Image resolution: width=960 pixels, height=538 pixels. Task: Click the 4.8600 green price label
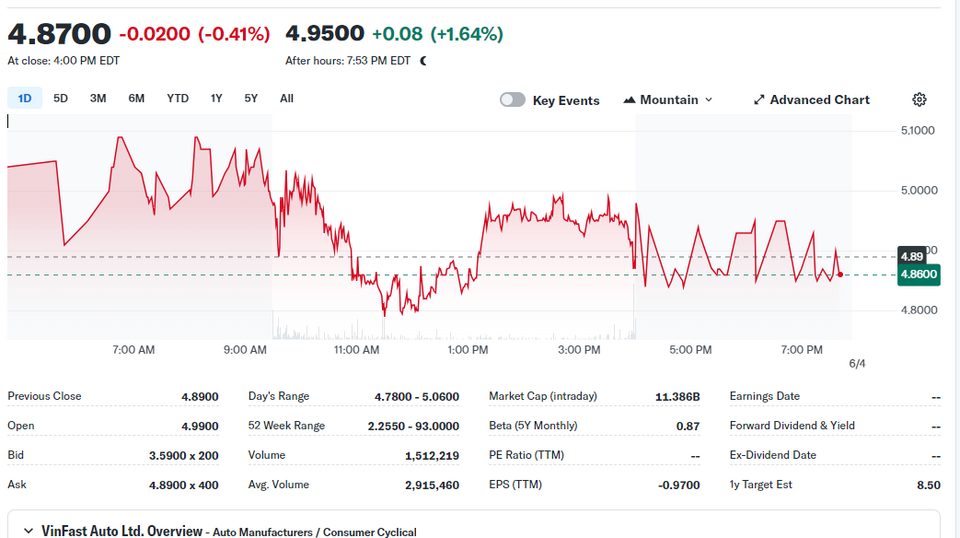[918, 274]
